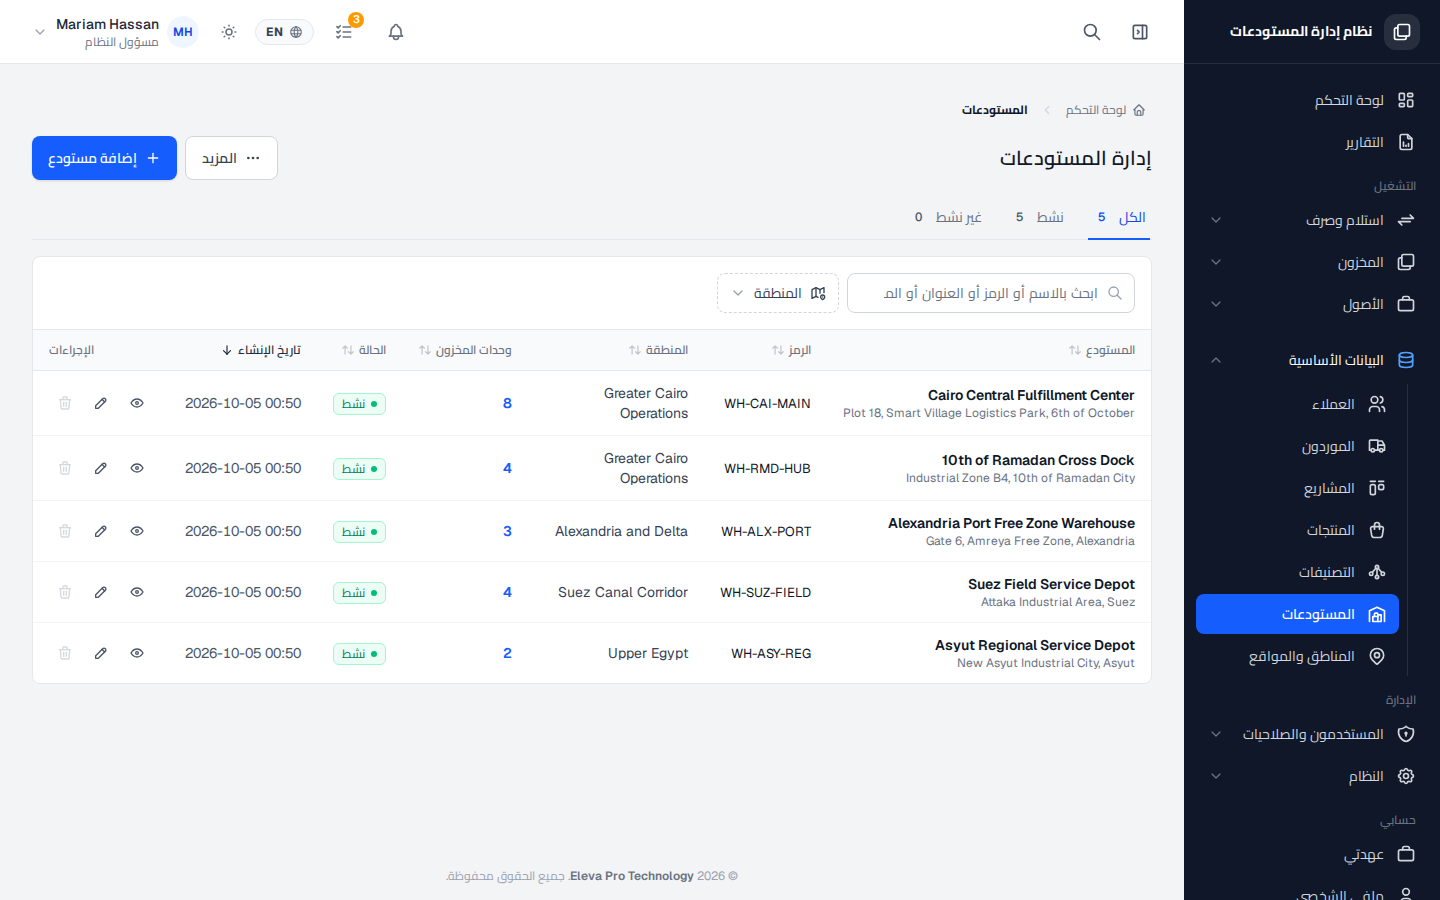
Task: Edit the Suez Field Service Depot row
Action: (101, 592)
